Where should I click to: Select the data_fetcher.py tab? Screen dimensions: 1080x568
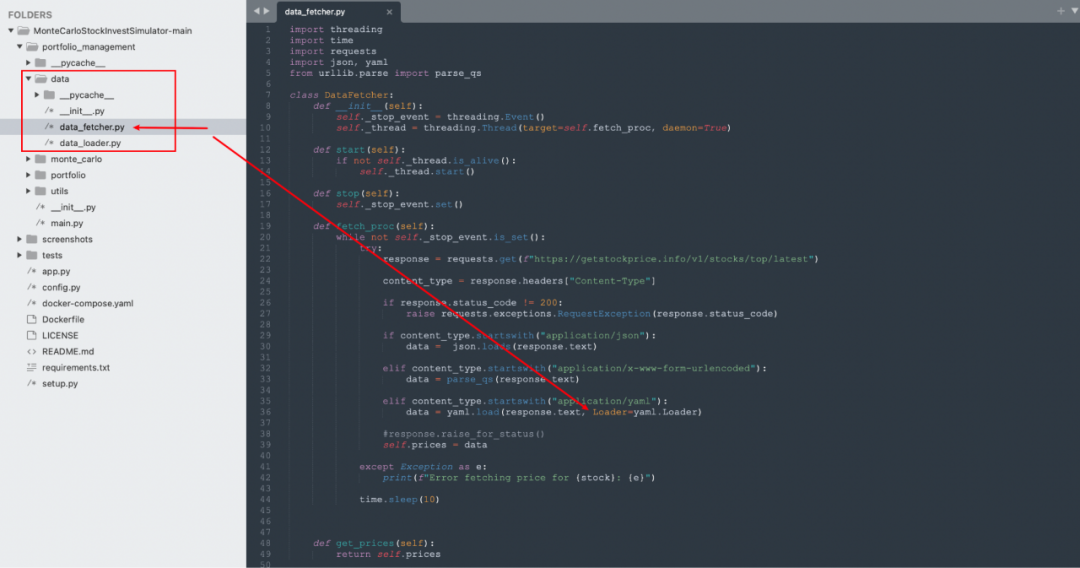[315, 12]
